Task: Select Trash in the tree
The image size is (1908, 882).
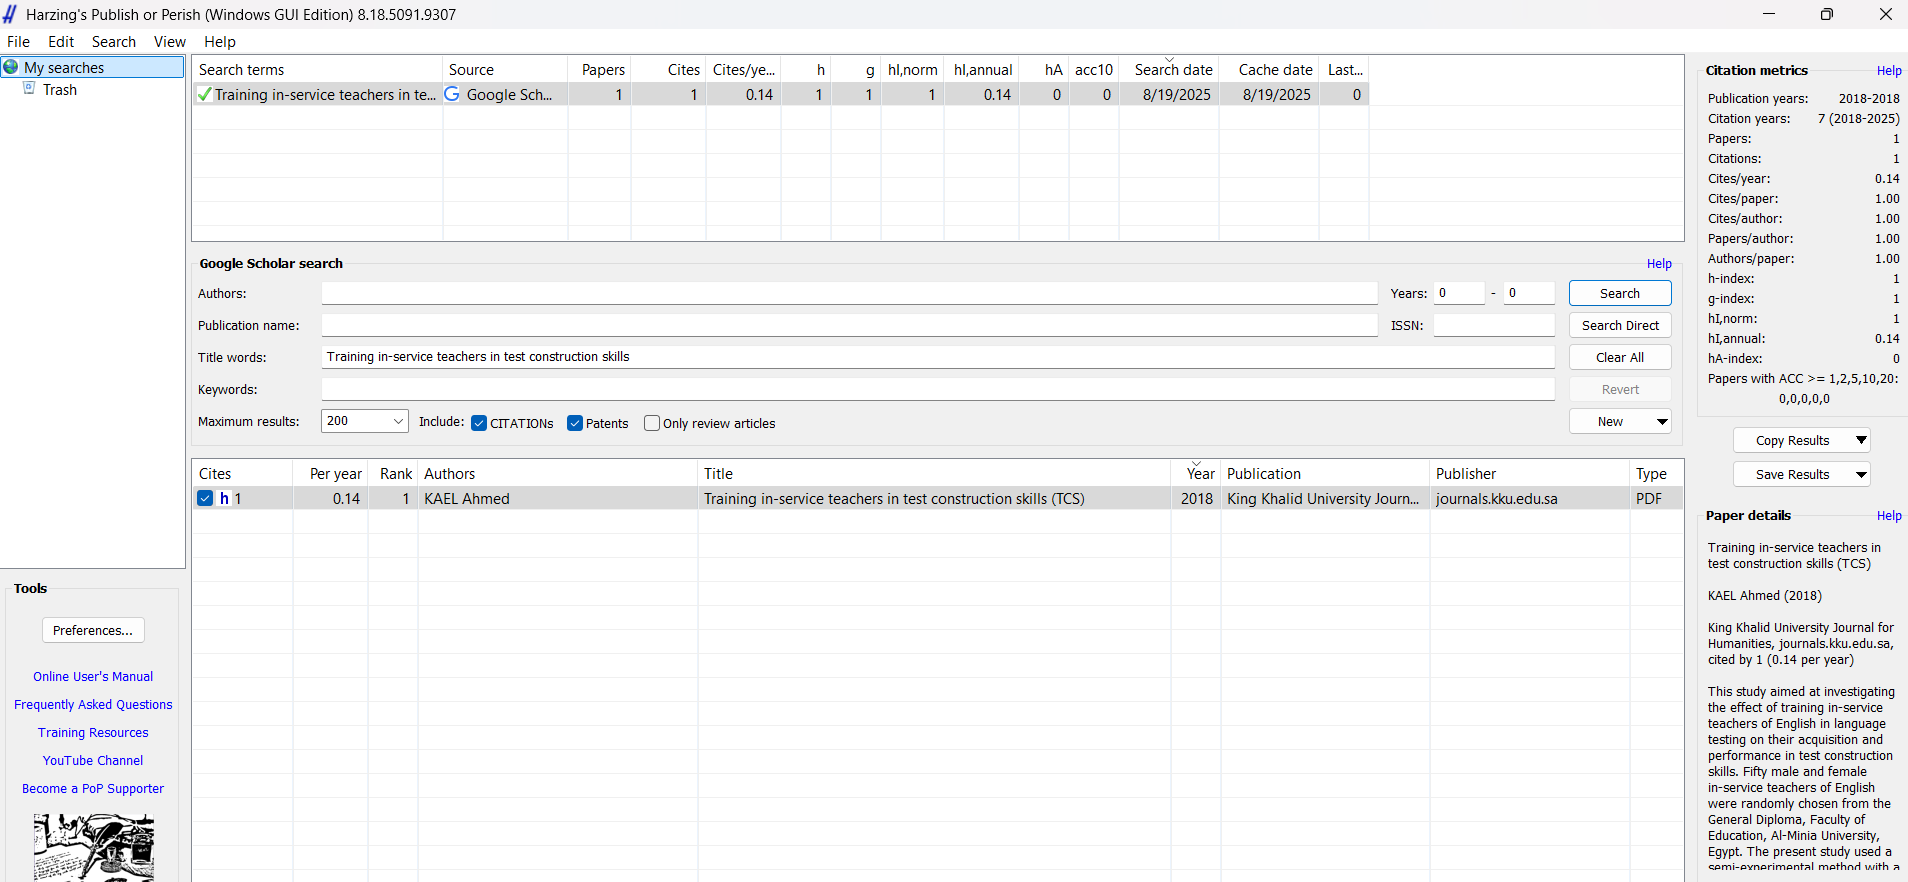Action: pos(60,89)
